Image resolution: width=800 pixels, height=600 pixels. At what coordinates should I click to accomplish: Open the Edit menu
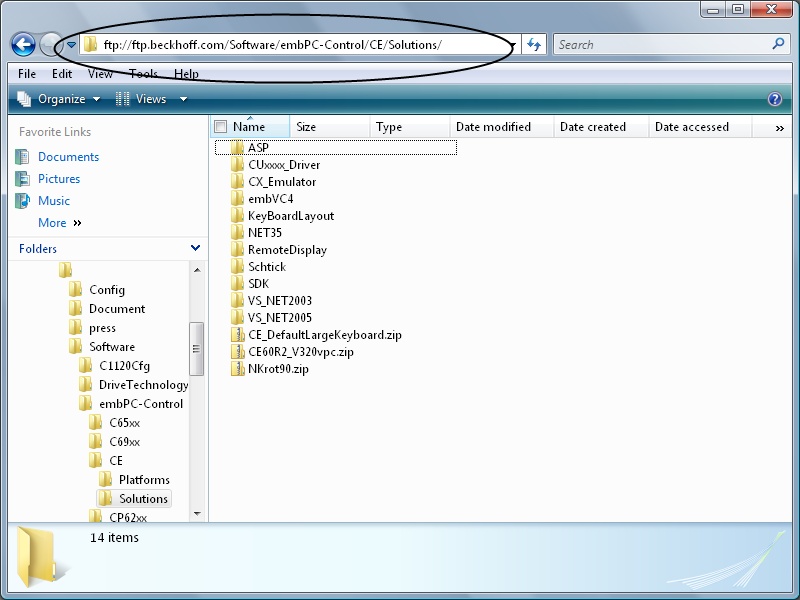click(x=62, y=74)
